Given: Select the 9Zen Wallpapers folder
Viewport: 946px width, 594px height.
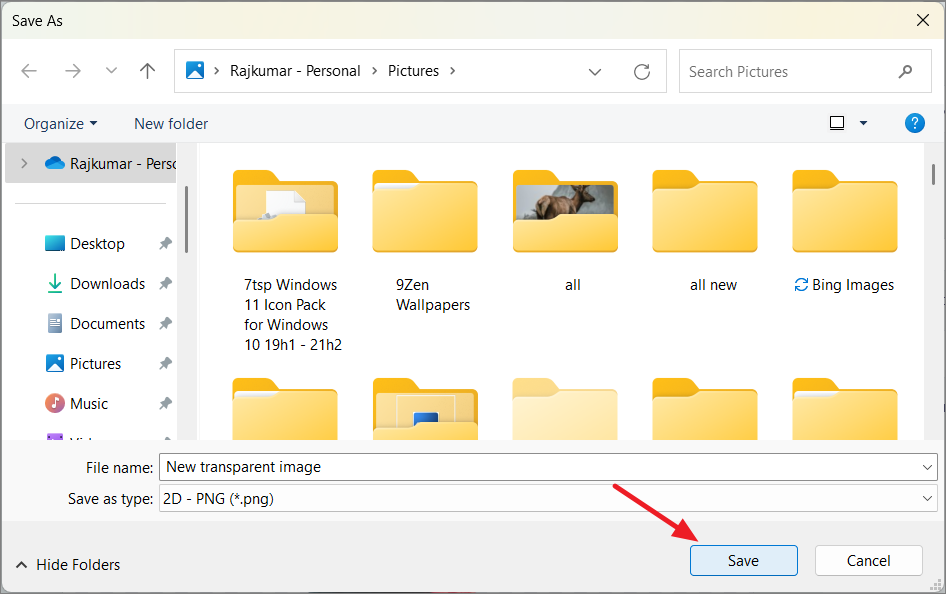Looking at the screenshot, I should tap(425, 241).
